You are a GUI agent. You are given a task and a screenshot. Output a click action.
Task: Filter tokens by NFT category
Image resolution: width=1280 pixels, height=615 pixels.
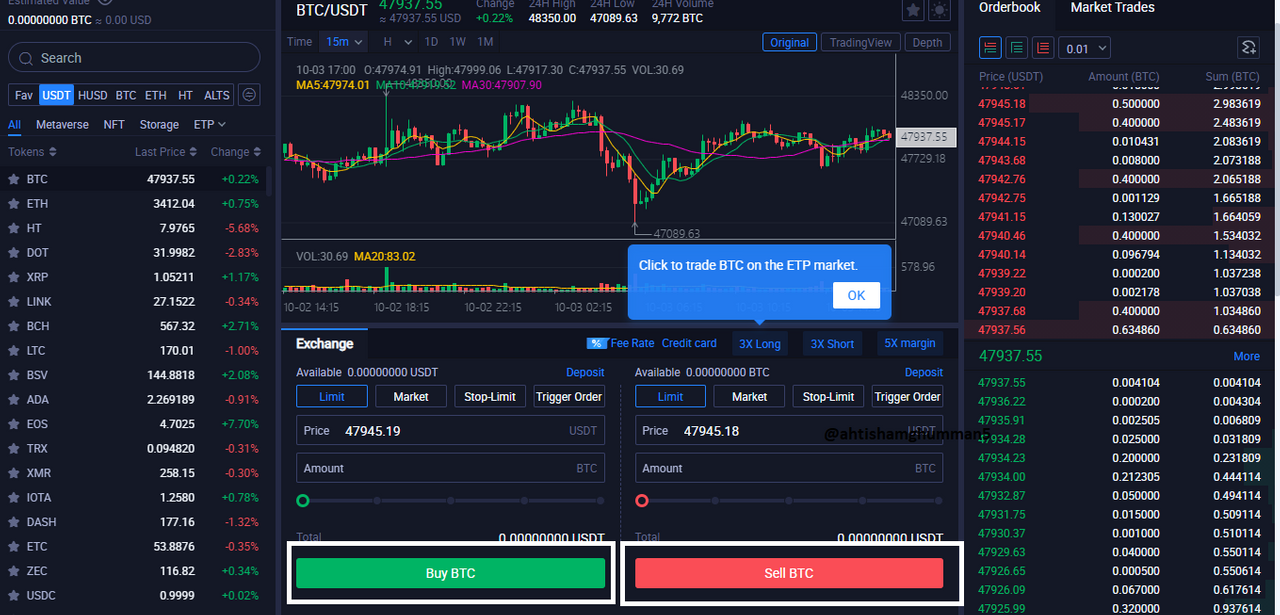pos(114,125)
